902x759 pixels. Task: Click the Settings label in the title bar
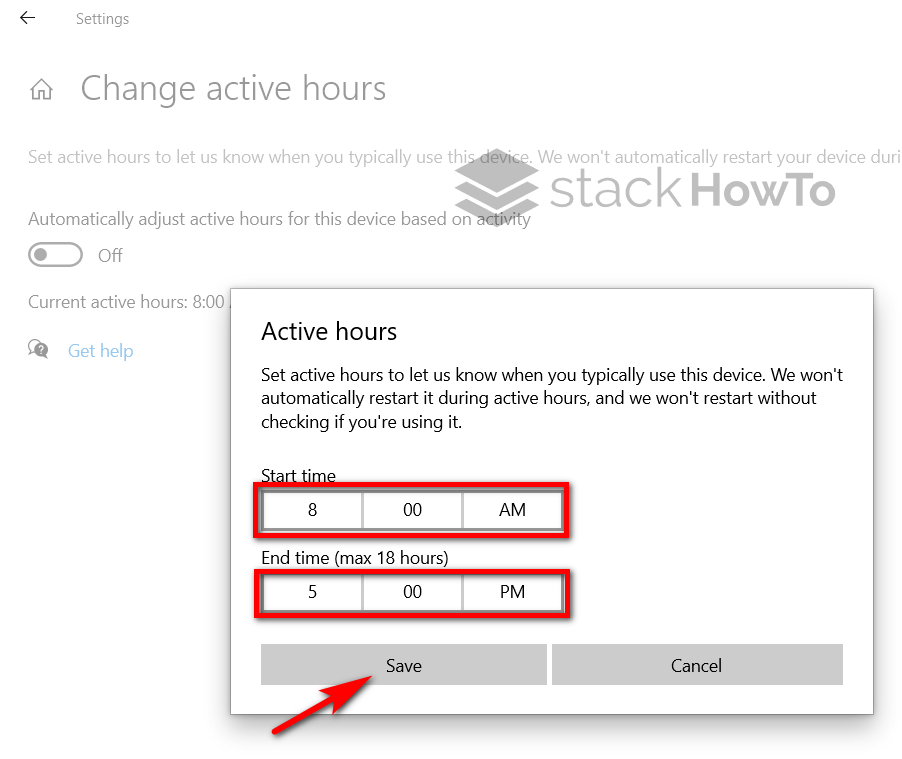click(102, 18)
